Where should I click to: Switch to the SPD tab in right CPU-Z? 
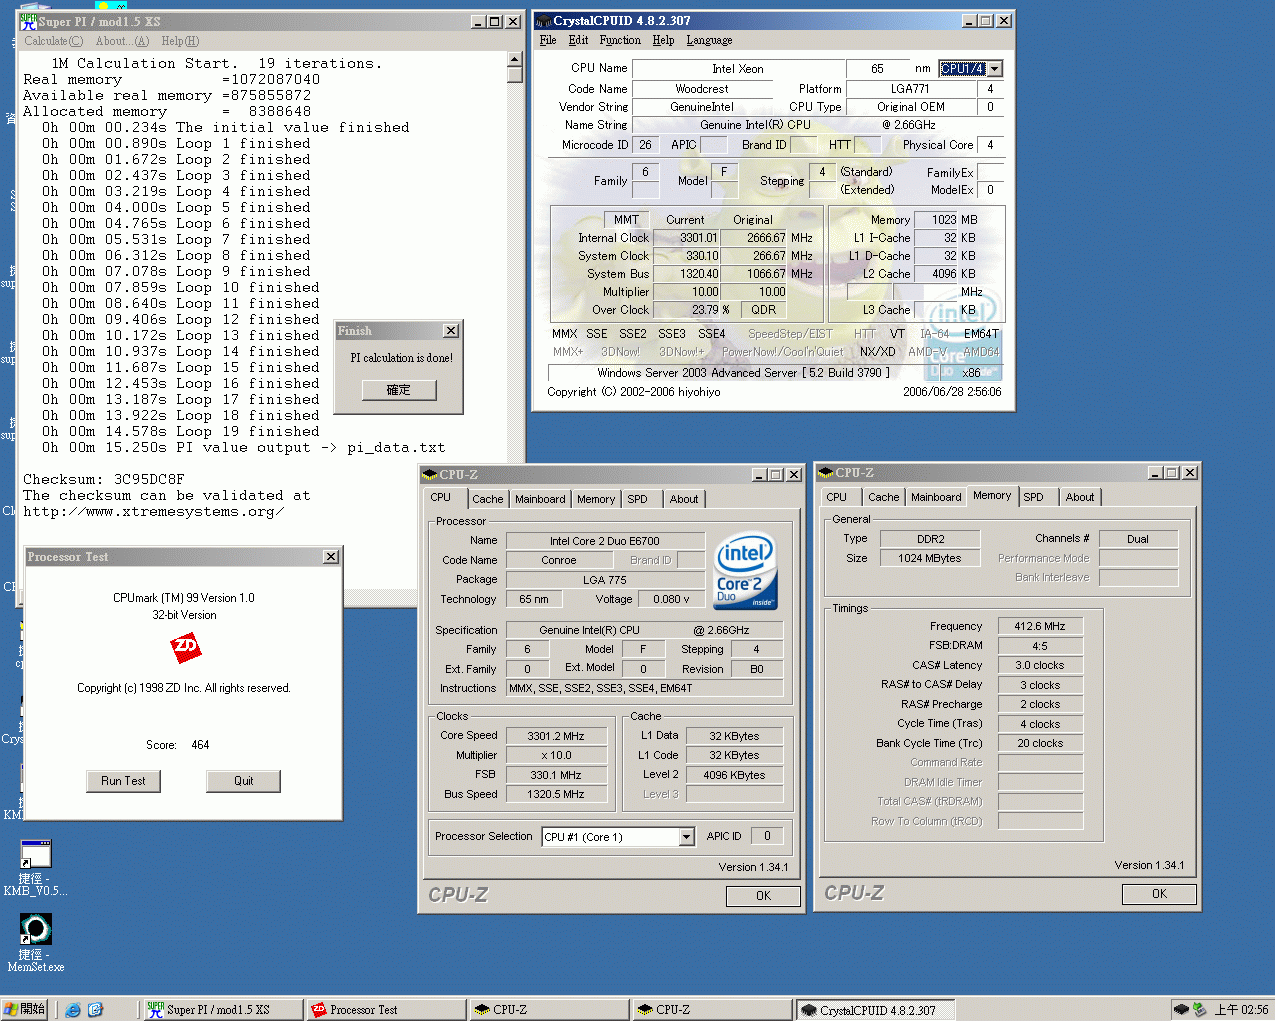[1033, 497]
